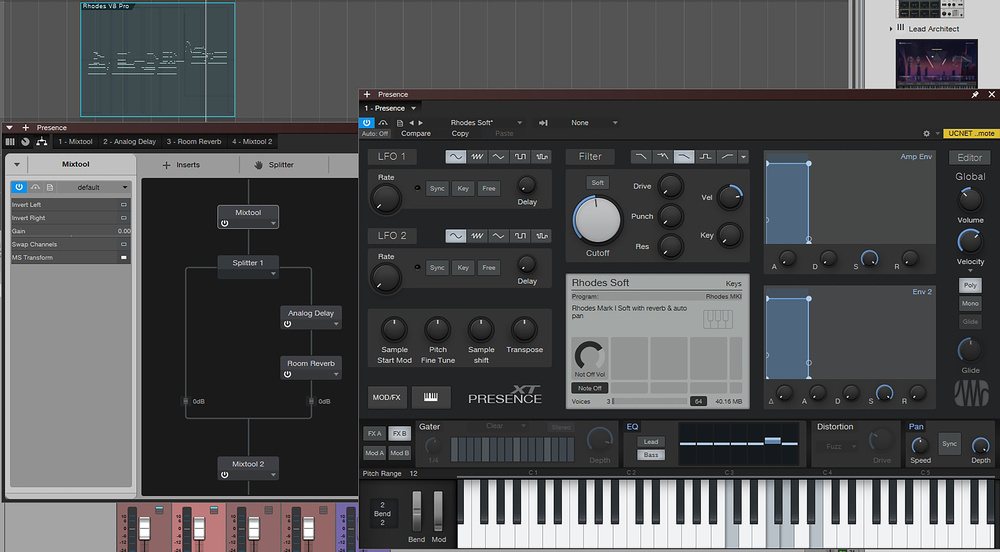This screenshot has width=1000, height=552.
Task: Select LFO 1 sine waveform
Action: click(x=455, y=157)
